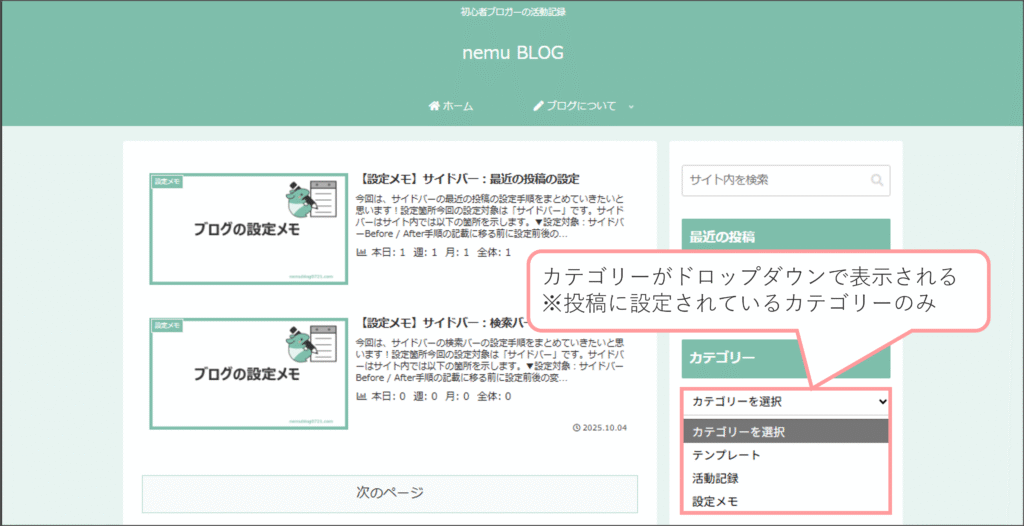This screenshot has height=526, width=1024.
Task: Click the pencil icon beside ブログについて
Action: pyautogui.click(x=538, y=106)
